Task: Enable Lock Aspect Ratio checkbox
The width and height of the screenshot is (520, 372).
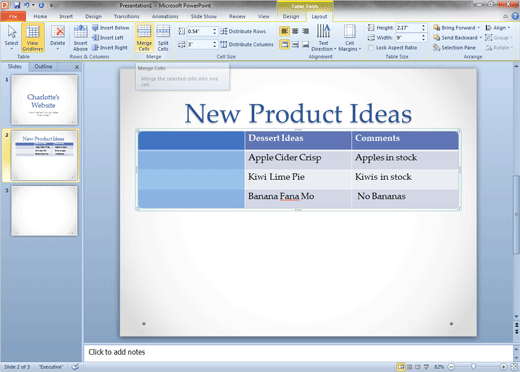Action: click(x=371, y=48)
